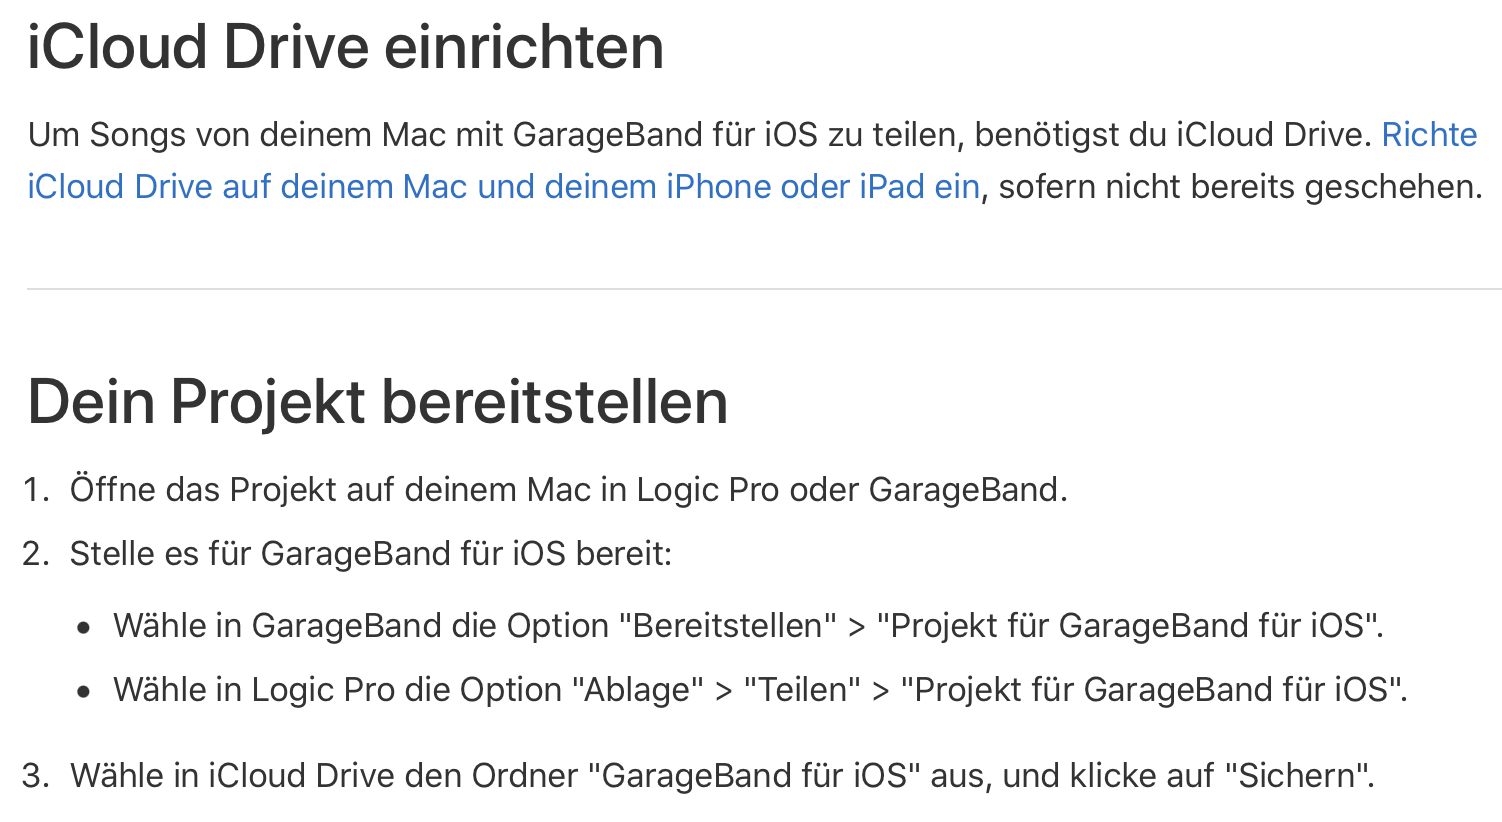Click the list number '1.' marker
Viewport: 1502px width, 822px height.
(x=36, y=490)
